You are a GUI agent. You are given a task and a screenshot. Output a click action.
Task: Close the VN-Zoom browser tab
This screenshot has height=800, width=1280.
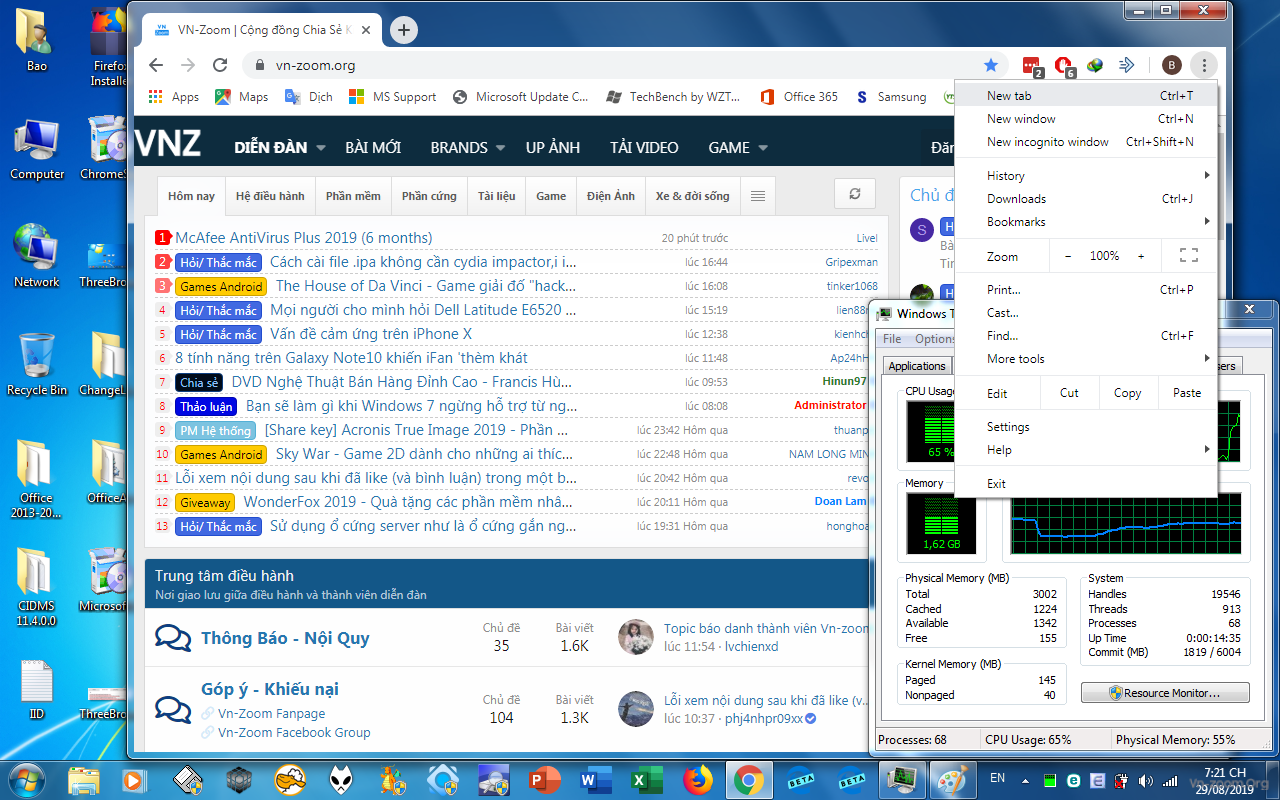[x=365, y=30]
